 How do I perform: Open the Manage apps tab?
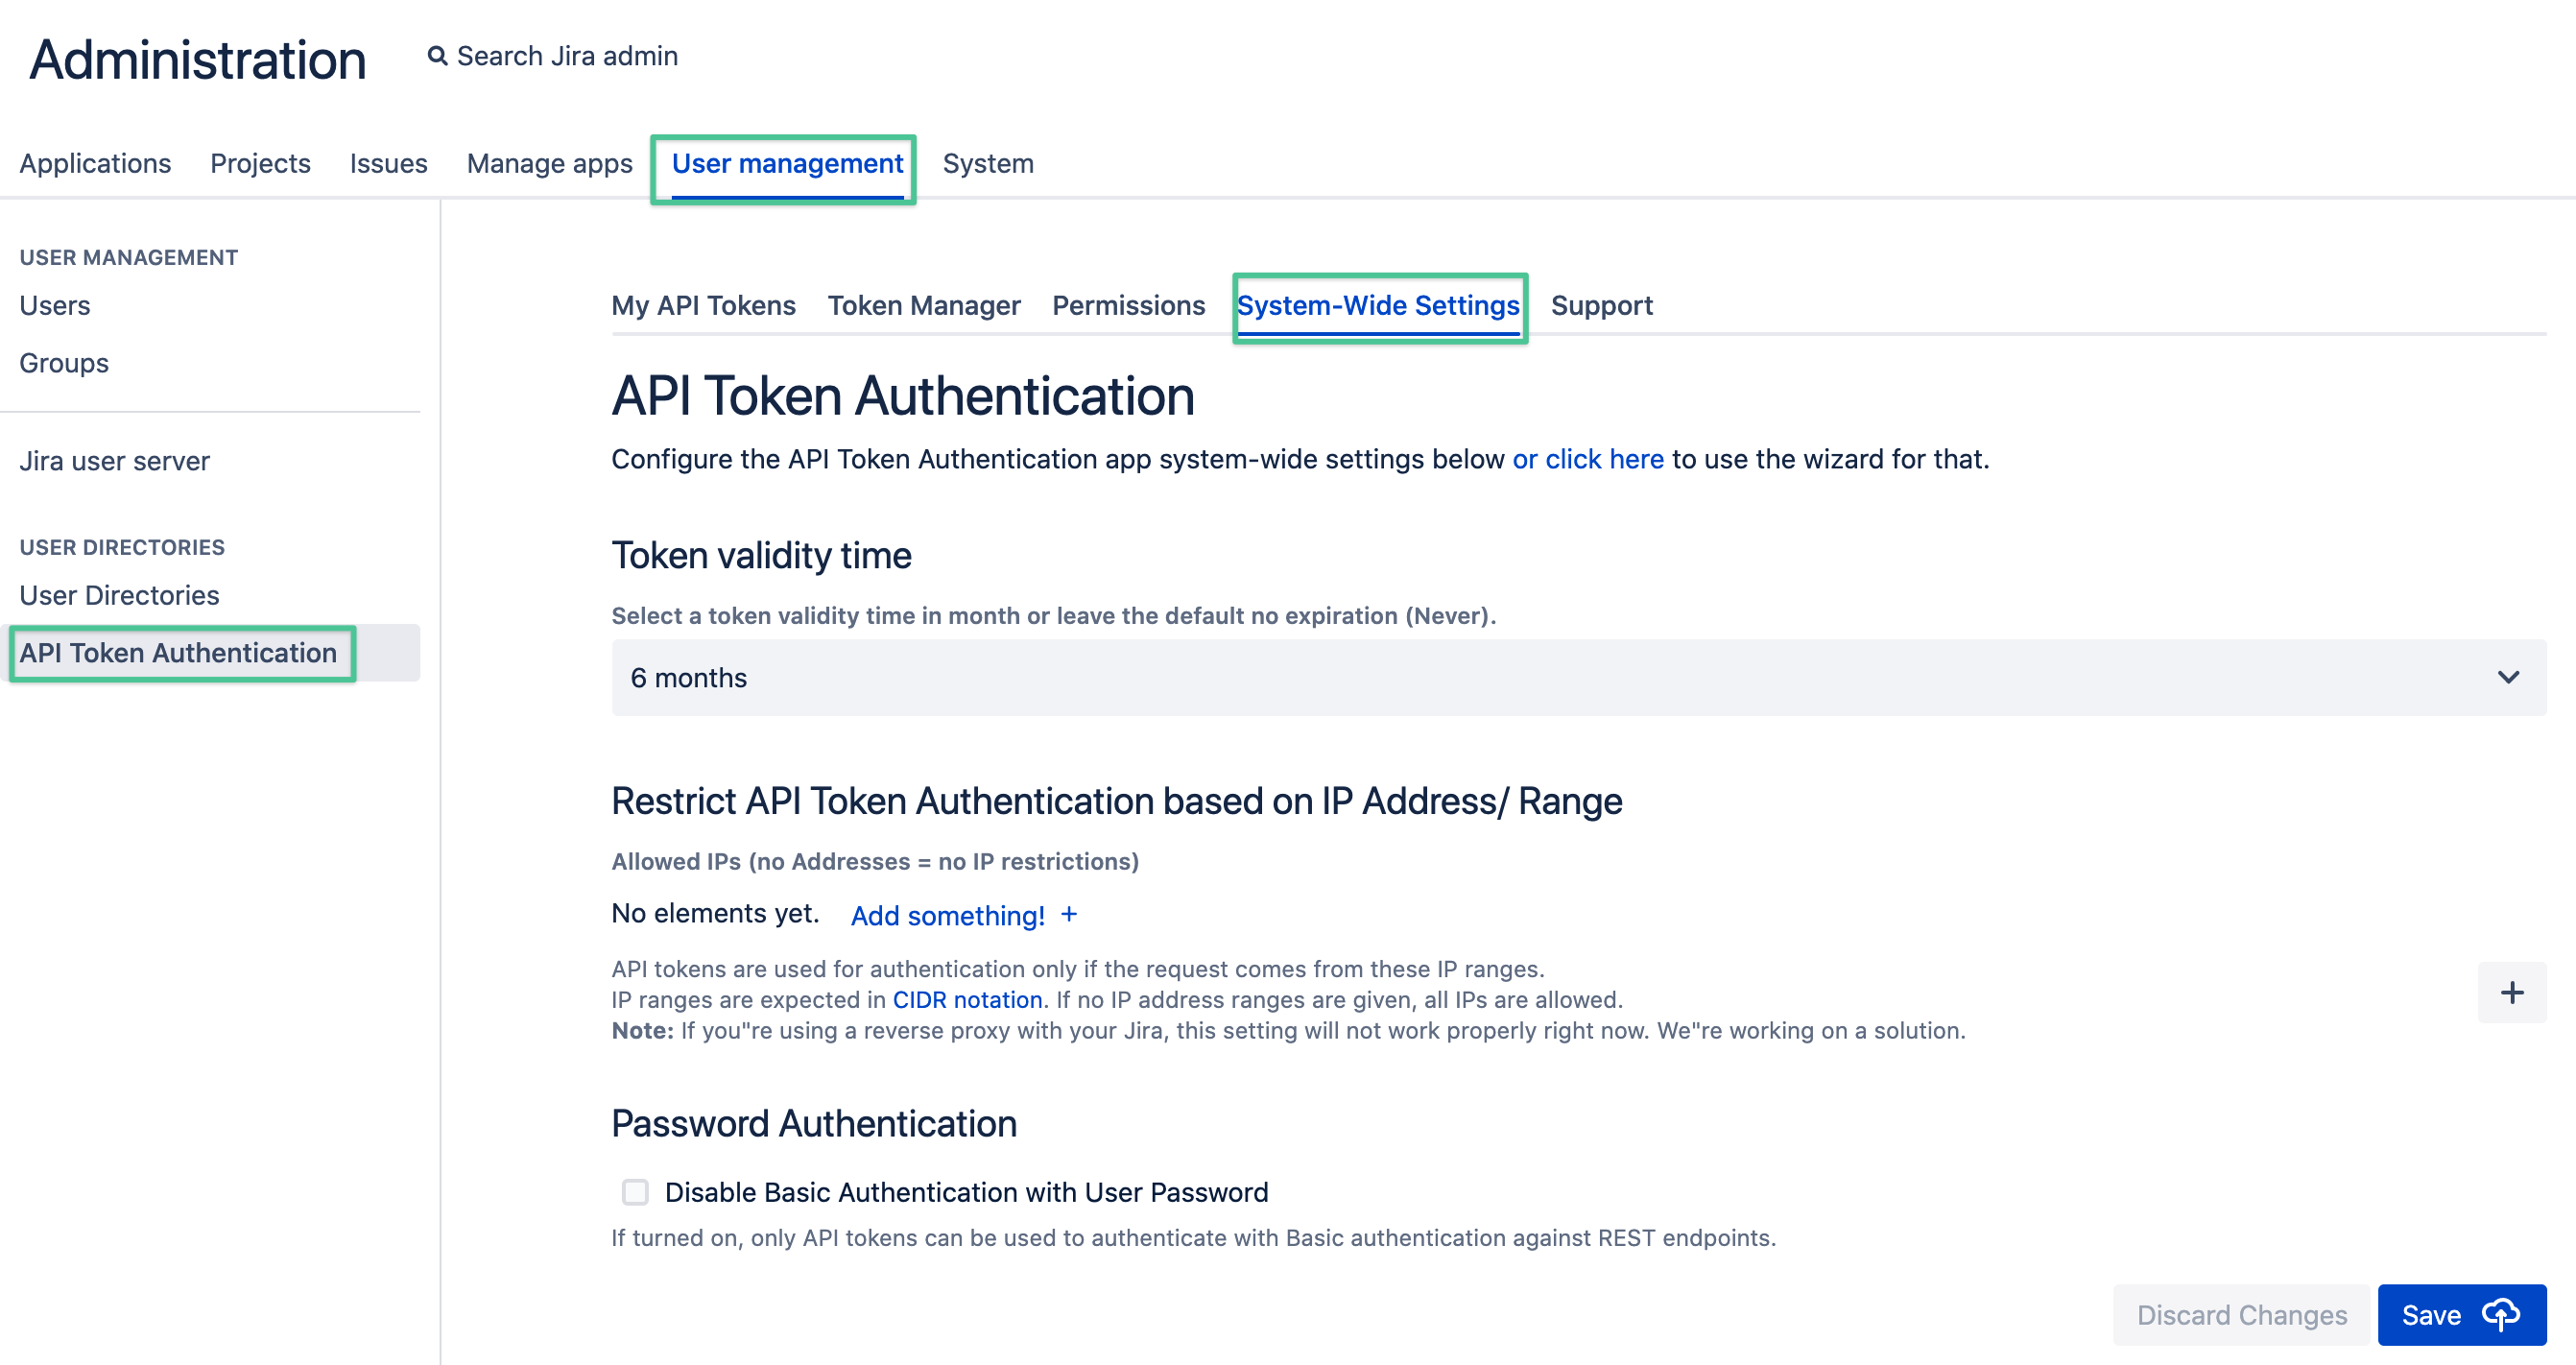[549, 163]
